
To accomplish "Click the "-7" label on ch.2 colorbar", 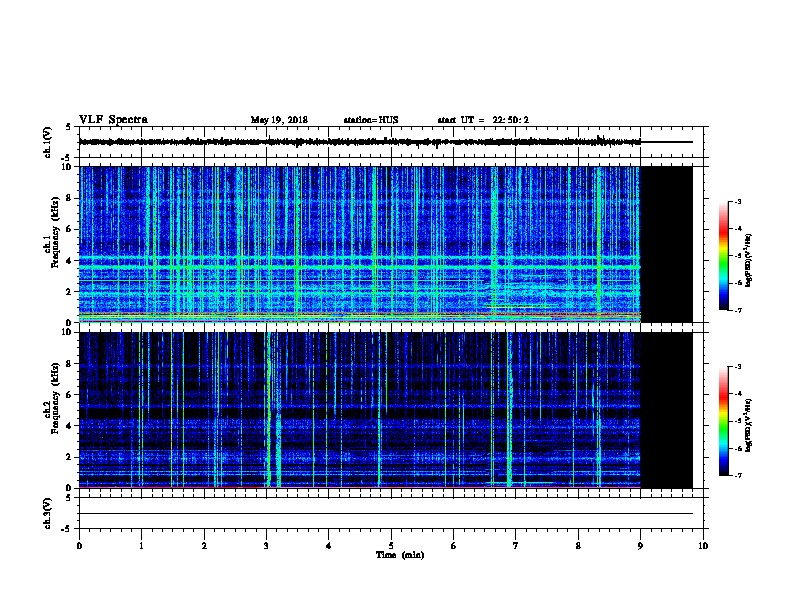I will pos(737,475).
